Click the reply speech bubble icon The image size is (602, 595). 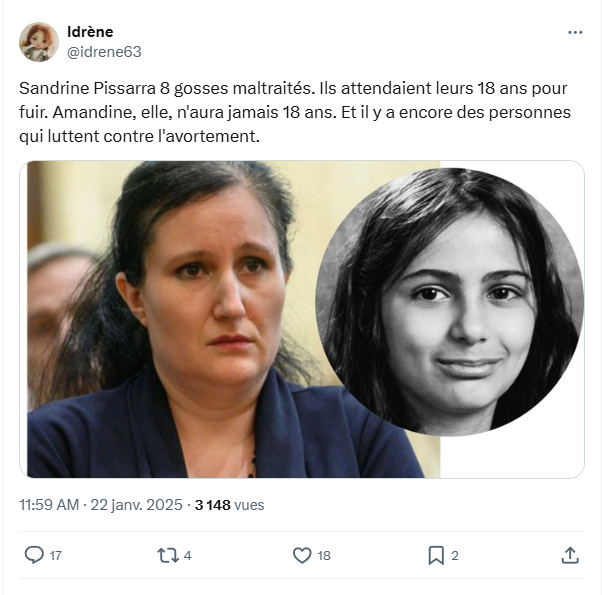(x=34, y=555)
